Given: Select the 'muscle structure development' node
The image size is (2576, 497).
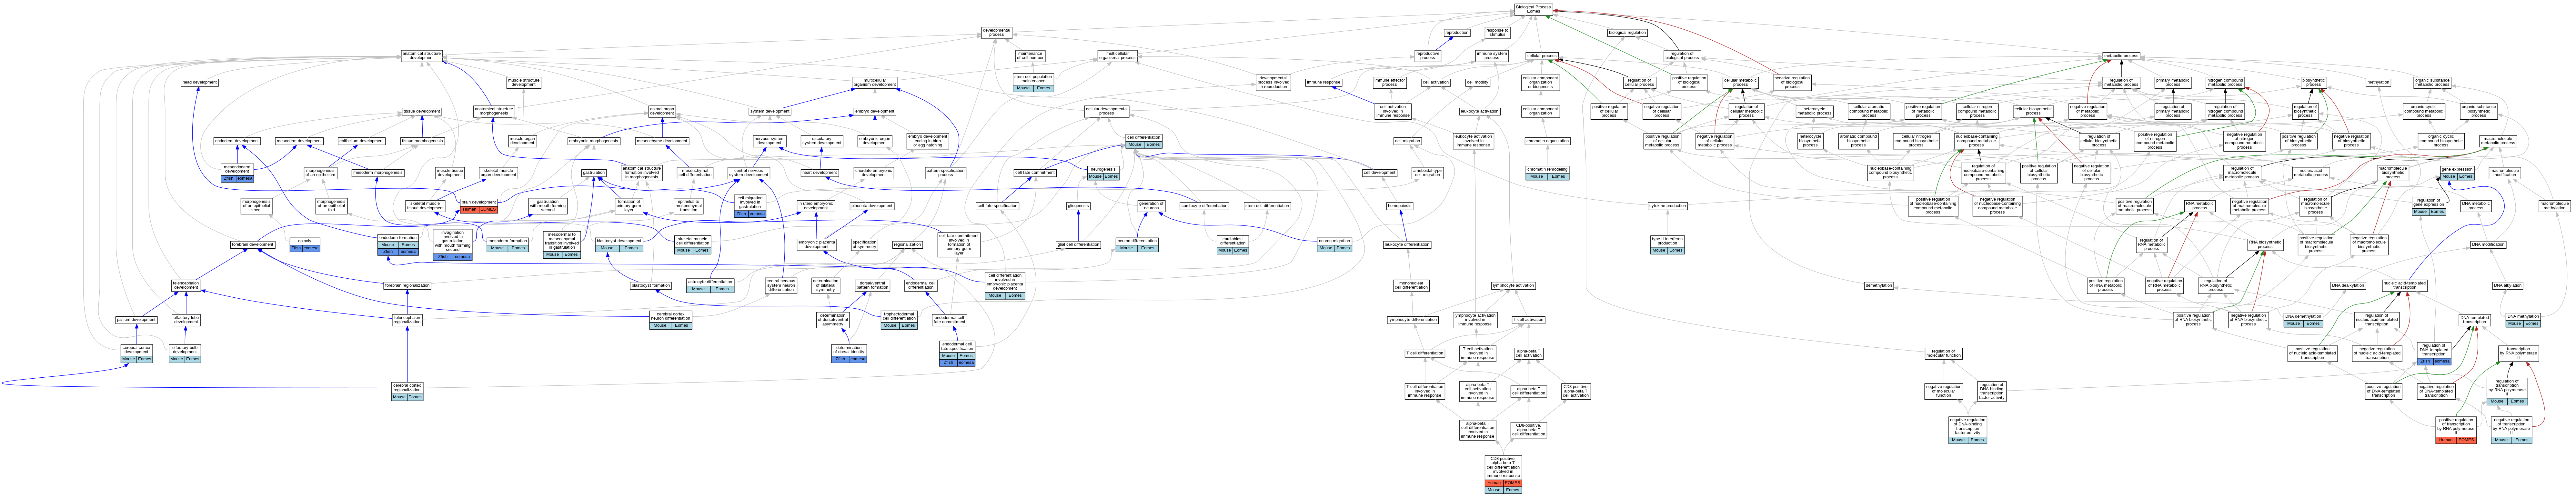Looking at the screenshot, I should 523,83.
